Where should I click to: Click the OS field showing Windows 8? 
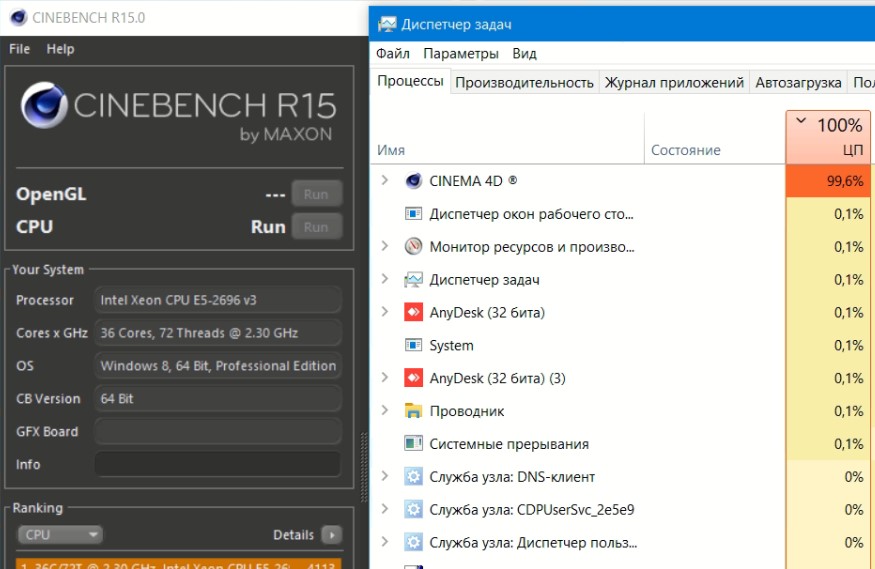[218, 366]
